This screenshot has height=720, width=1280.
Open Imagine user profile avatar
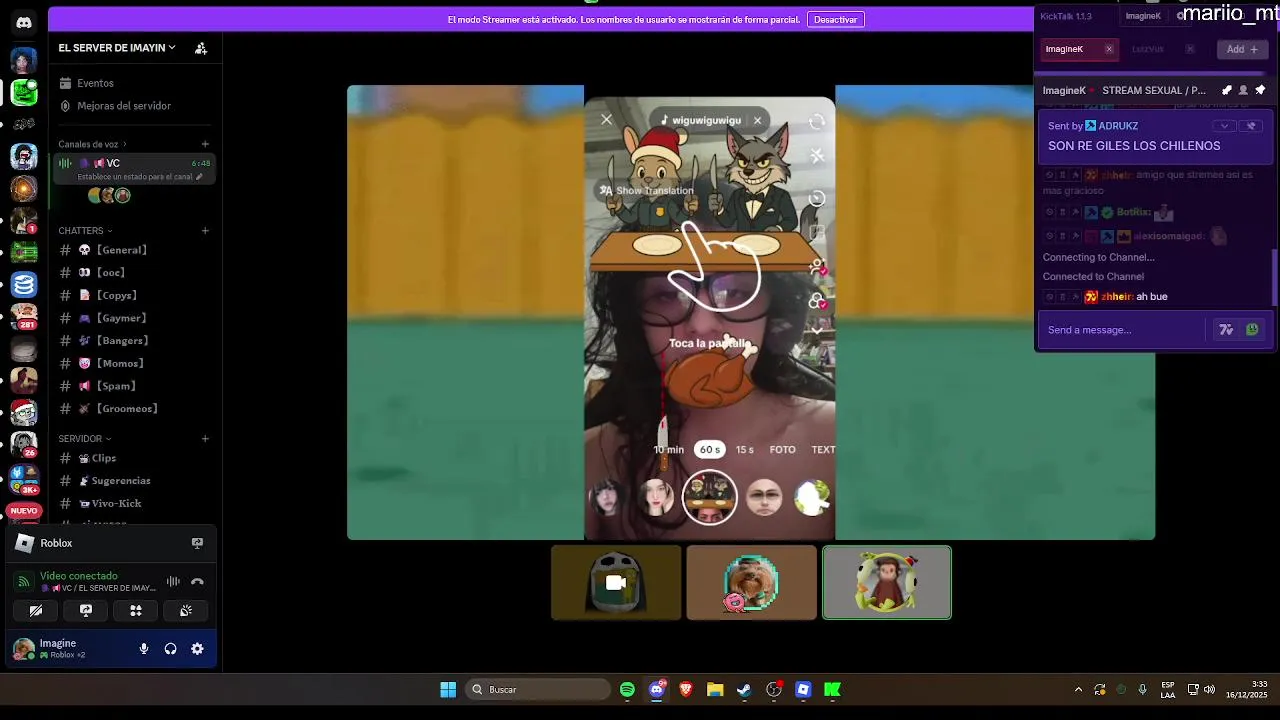[23, 649]
